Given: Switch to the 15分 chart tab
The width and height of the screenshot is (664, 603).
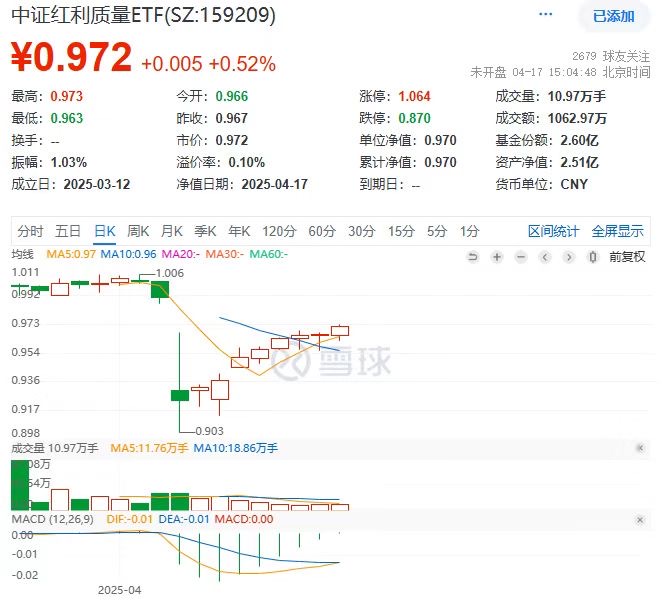Looking at the screenshot, I should pyautogui.click(x=401, y=231).
